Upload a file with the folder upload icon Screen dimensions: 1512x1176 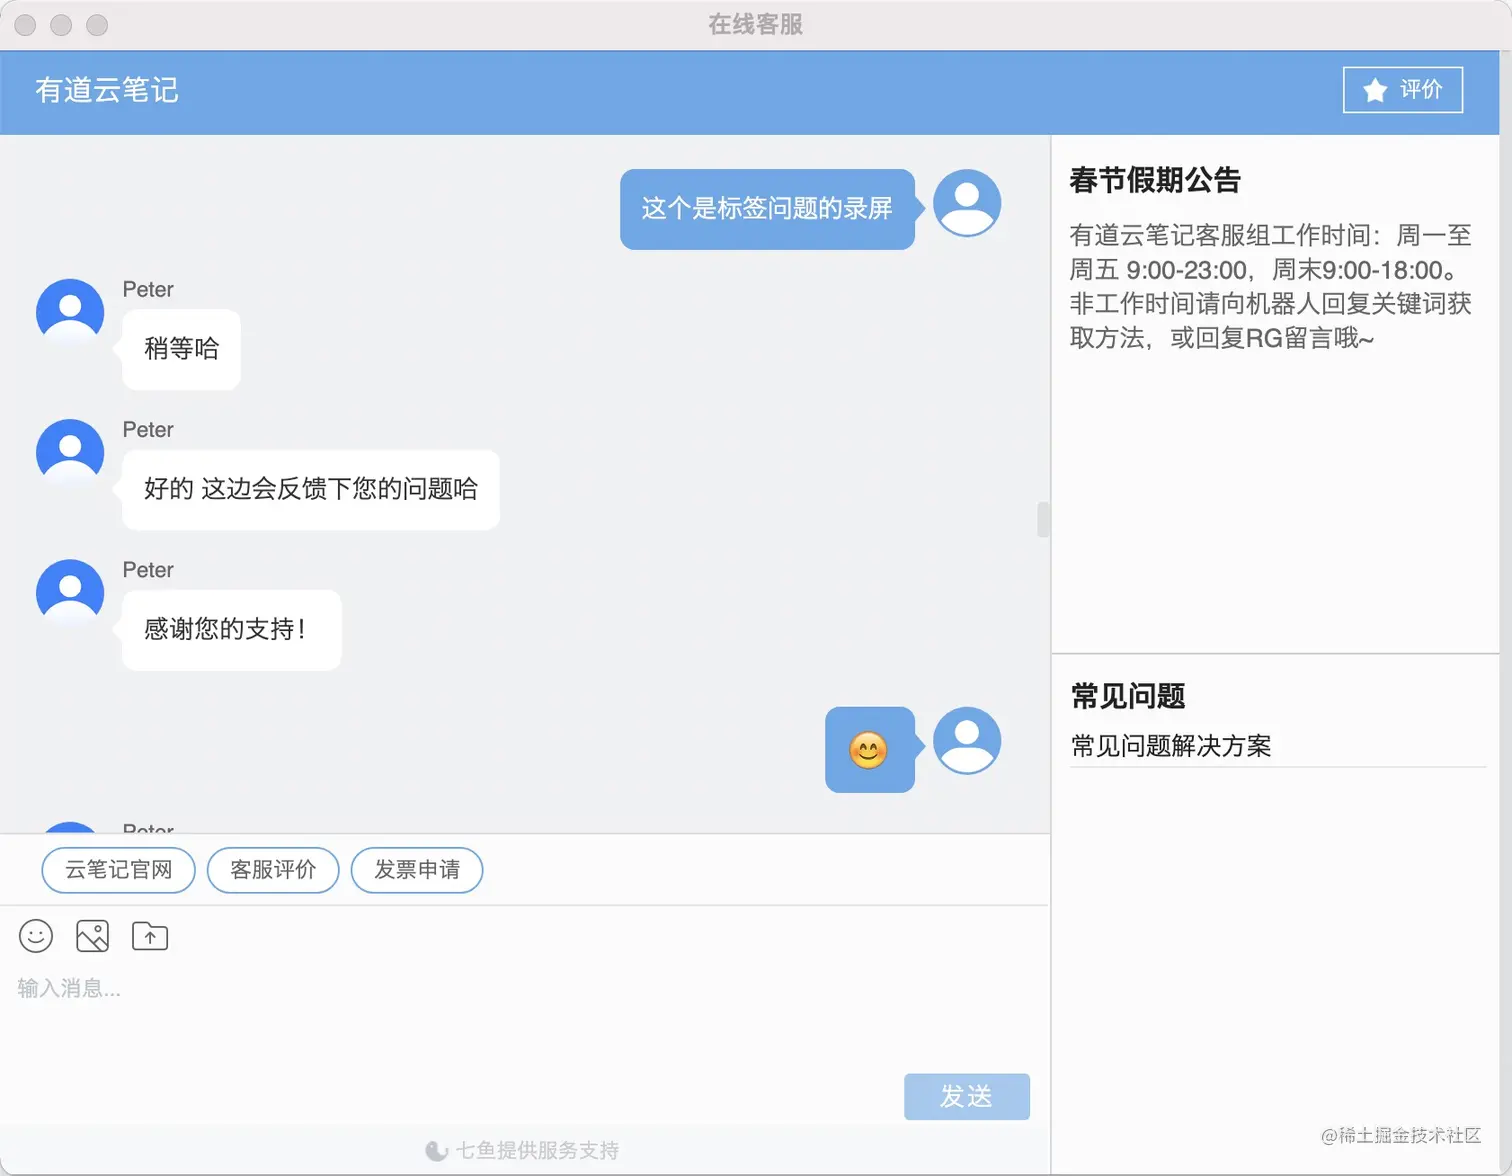(x=150, y=936)
